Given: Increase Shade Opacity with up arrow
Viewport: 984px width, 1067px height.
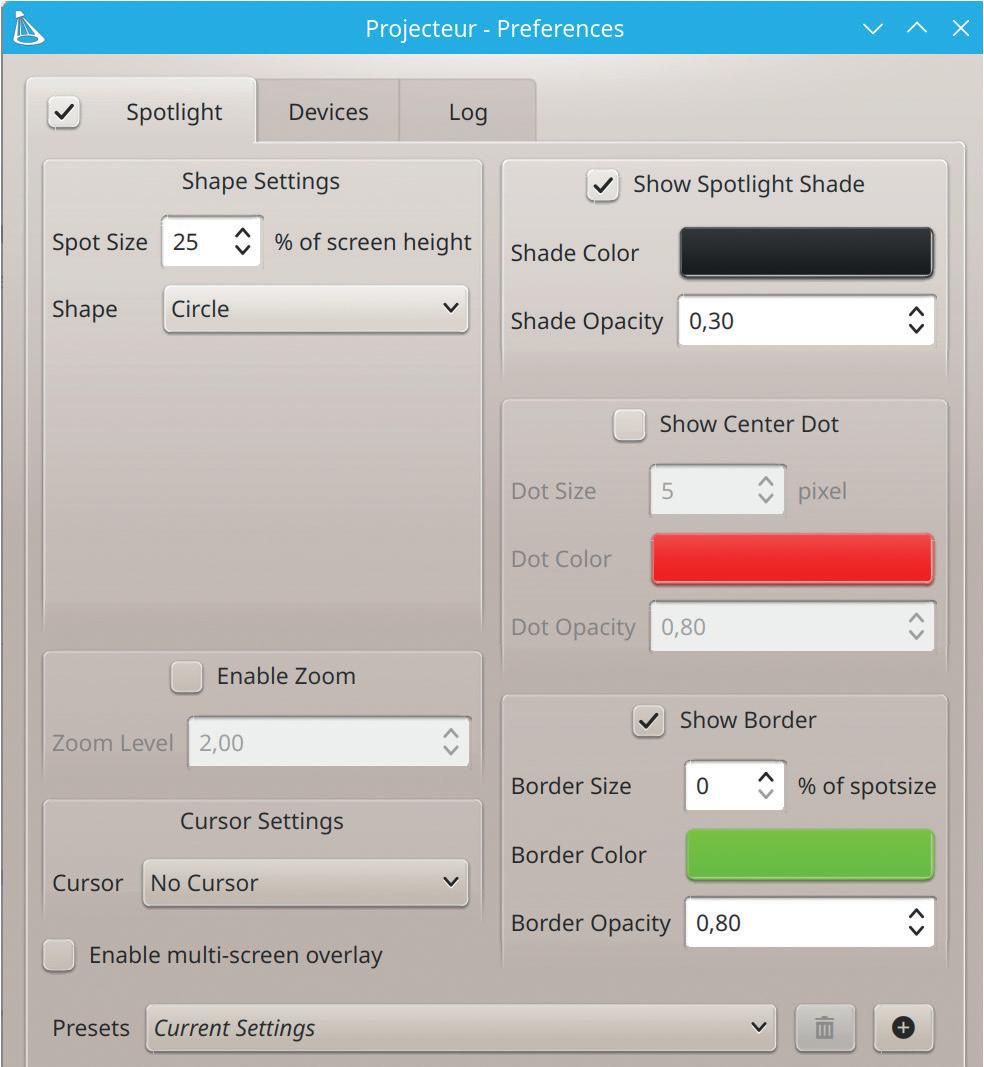Looking at the screenshot, I should [x=916, y=312].
